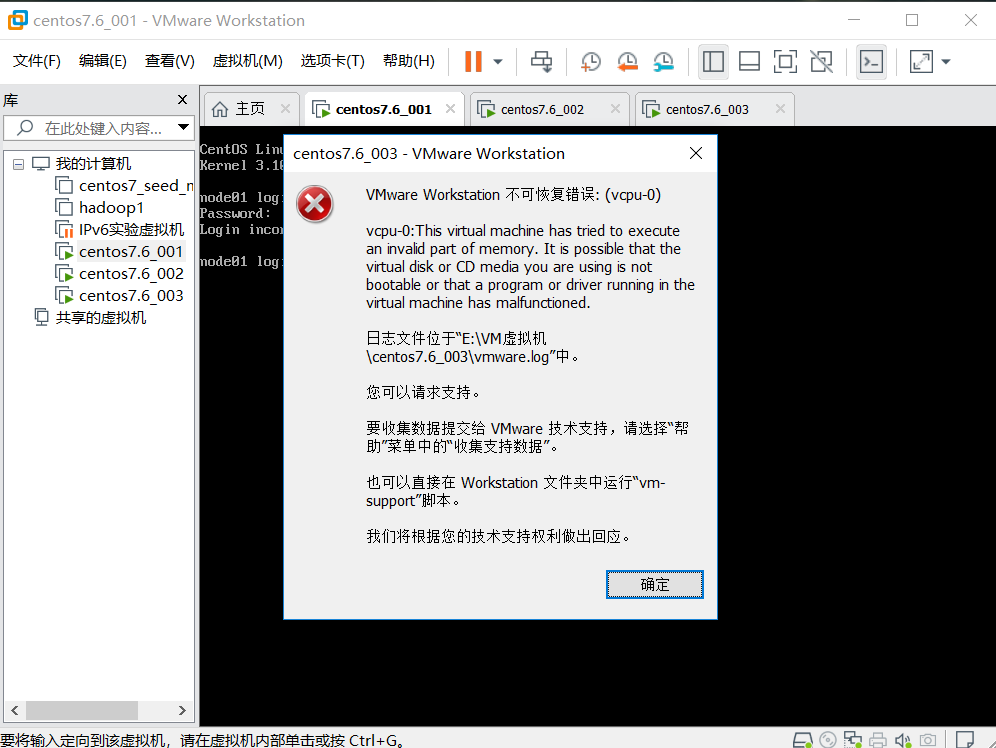The width and height of the screenshot is (996, 748).
Task: Close the 主页 tab
Action: (286, 109)
